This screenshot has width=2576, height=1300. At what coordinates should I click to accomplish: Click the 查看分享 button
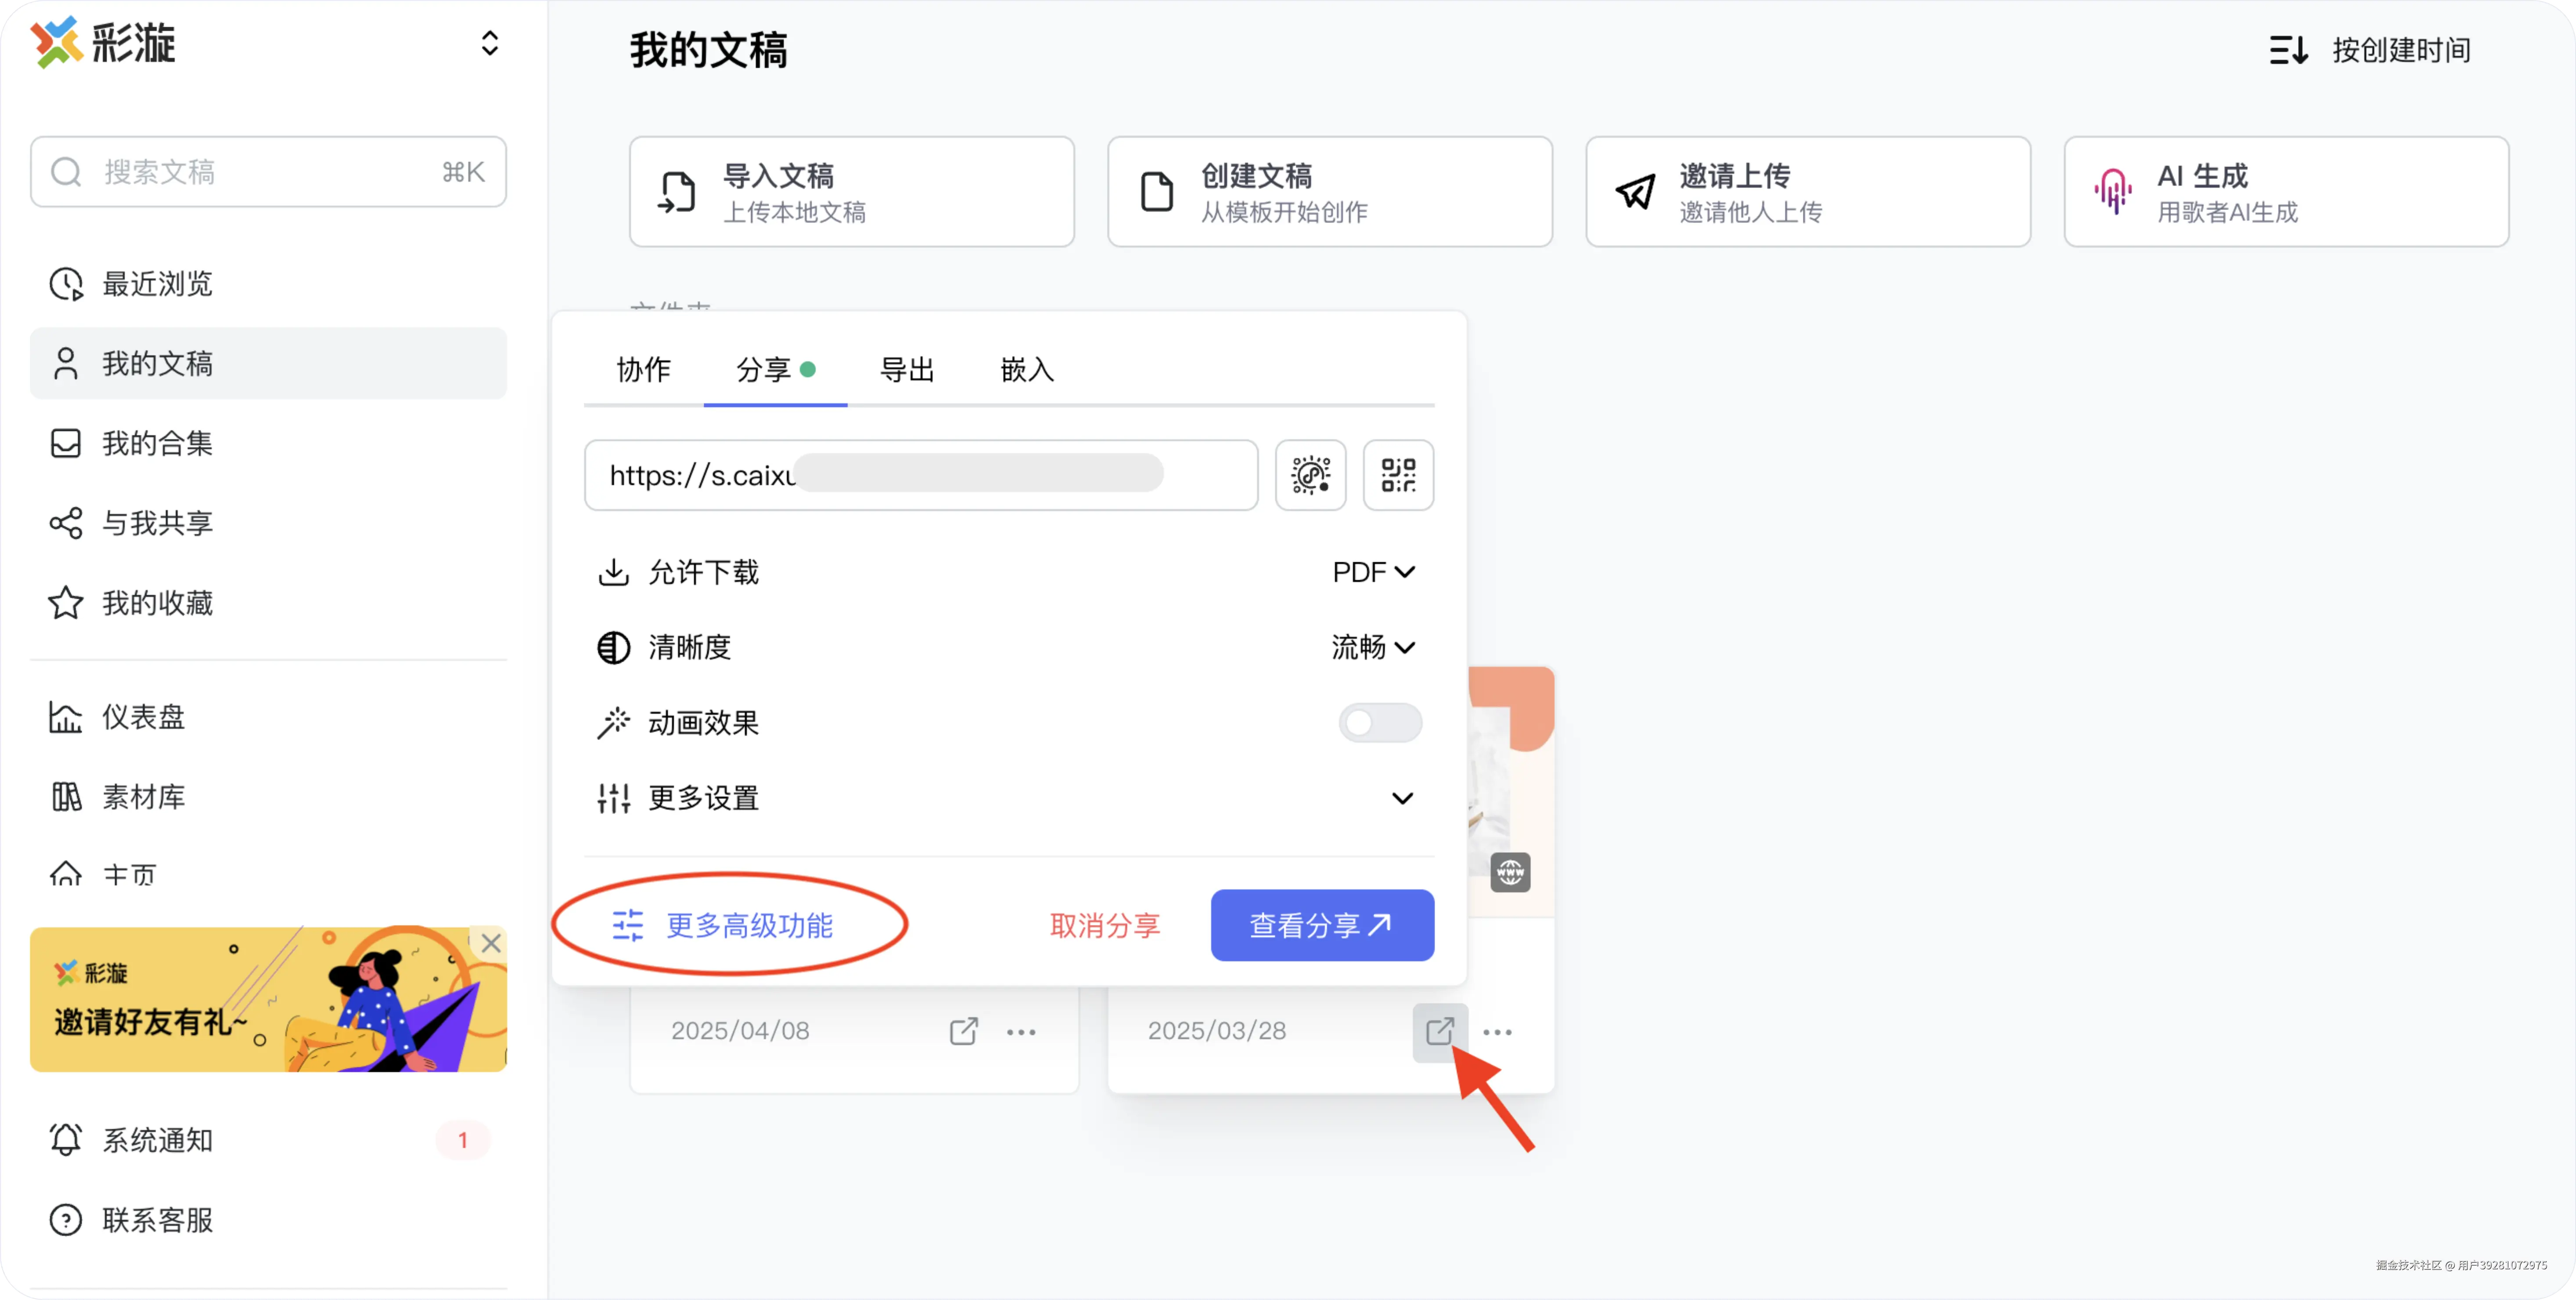1321,925
